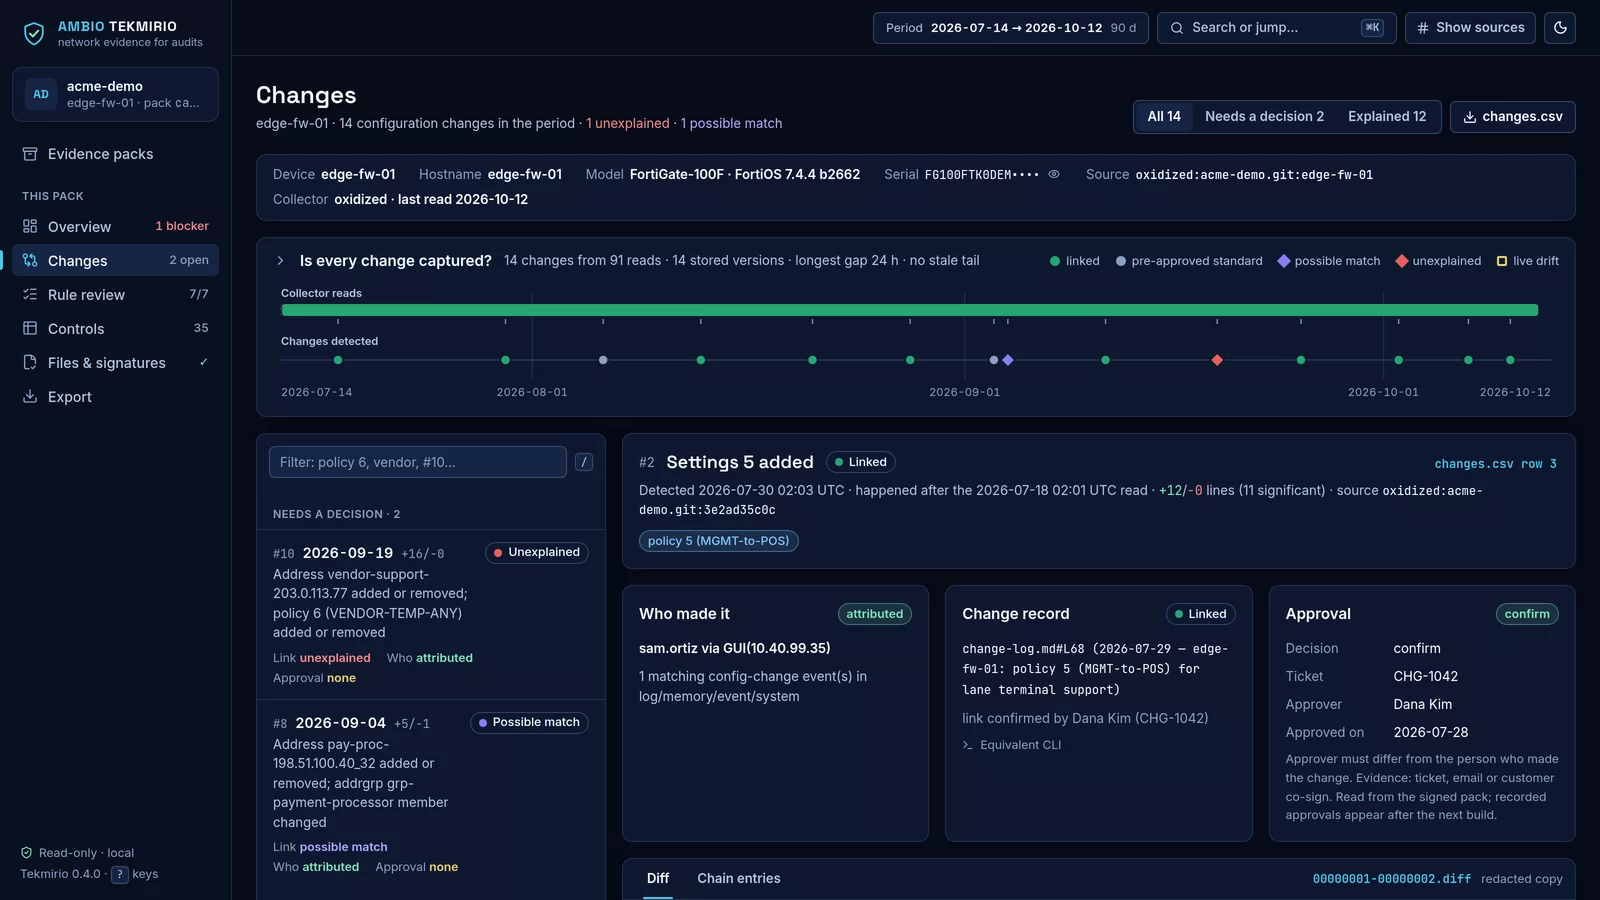Focus the Search or jump field
1600x900 pixels.
click(1276, 28)
